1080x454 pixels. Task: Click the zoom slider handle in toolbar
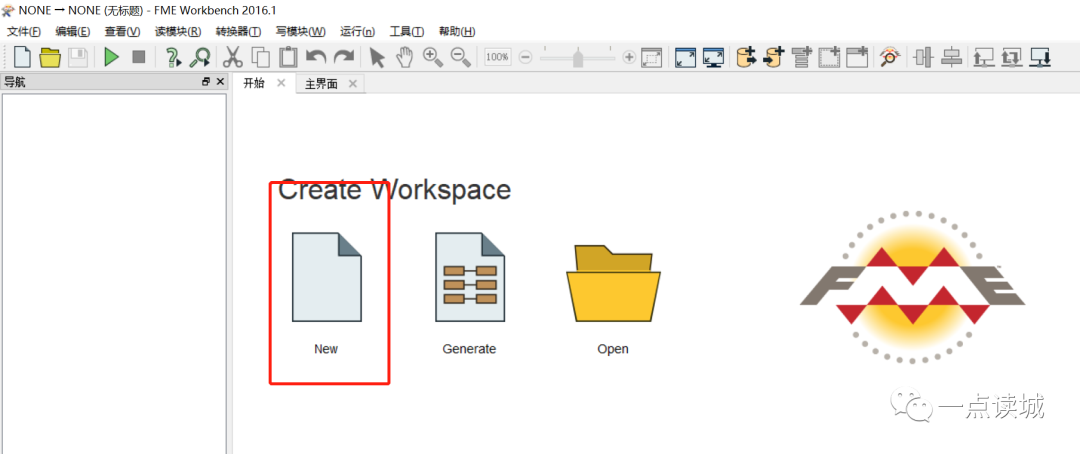(x=578, y=58)
